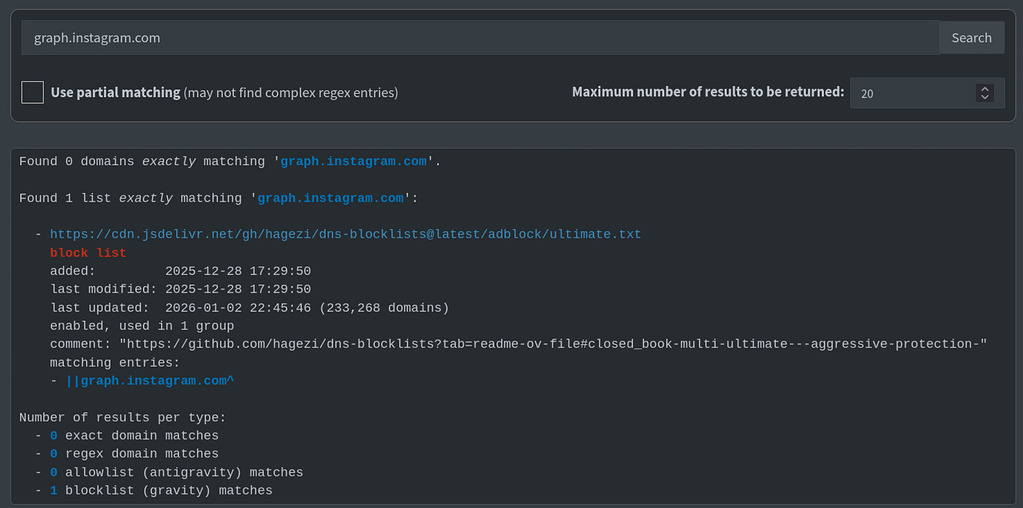Click 'Number of results per type:' heading
The width and height of the screenshot is (1023, 508).
tap(123, 417)
